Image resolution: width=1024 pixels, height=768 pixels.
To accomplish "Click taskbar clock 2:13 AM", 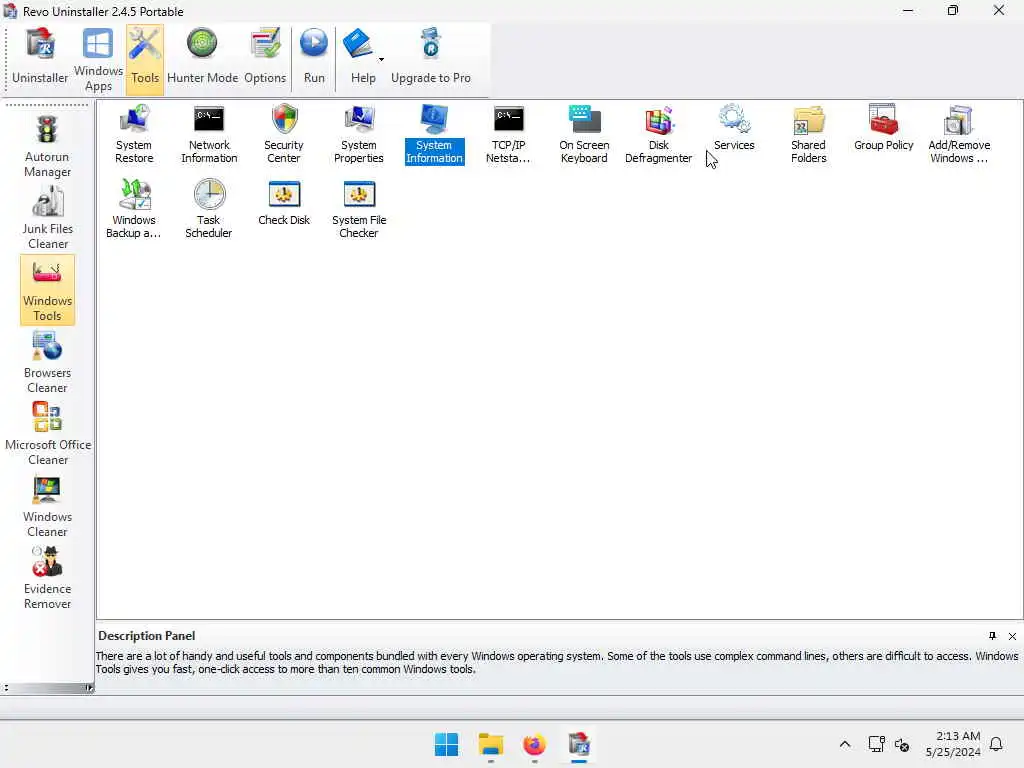I will click(x=953, y=744).
